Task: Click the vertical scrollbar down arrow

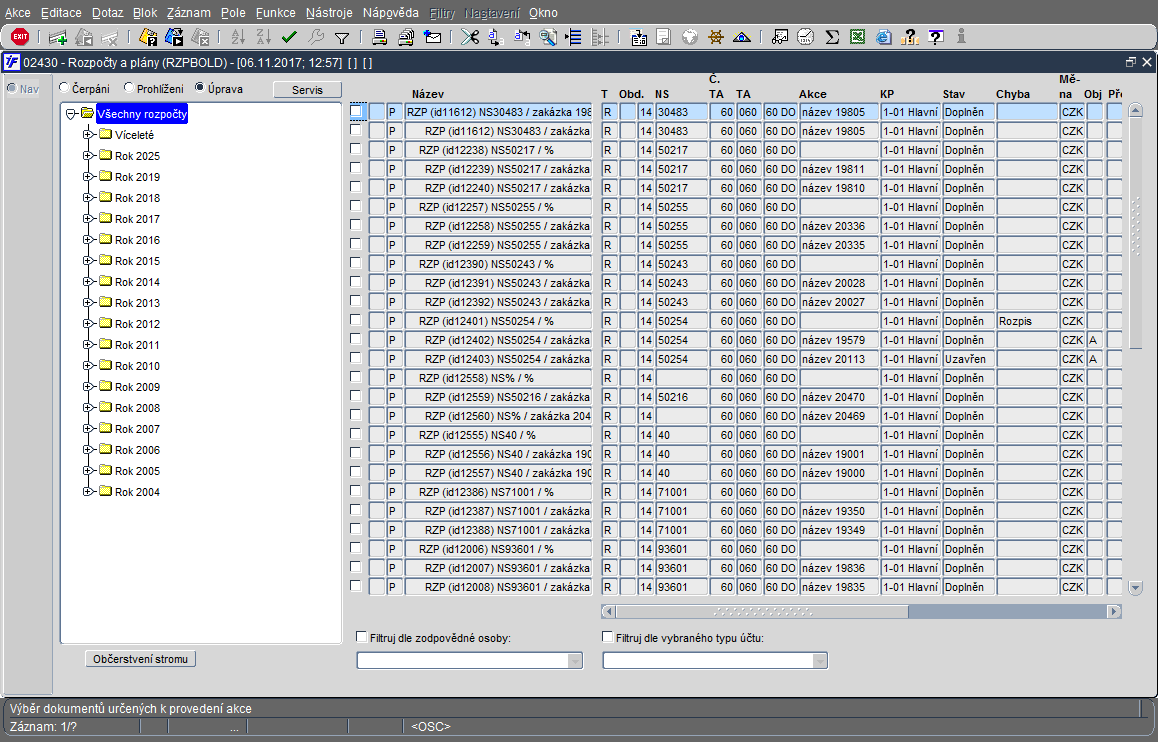Action: pyautogui.click(x=1136, y=588)
